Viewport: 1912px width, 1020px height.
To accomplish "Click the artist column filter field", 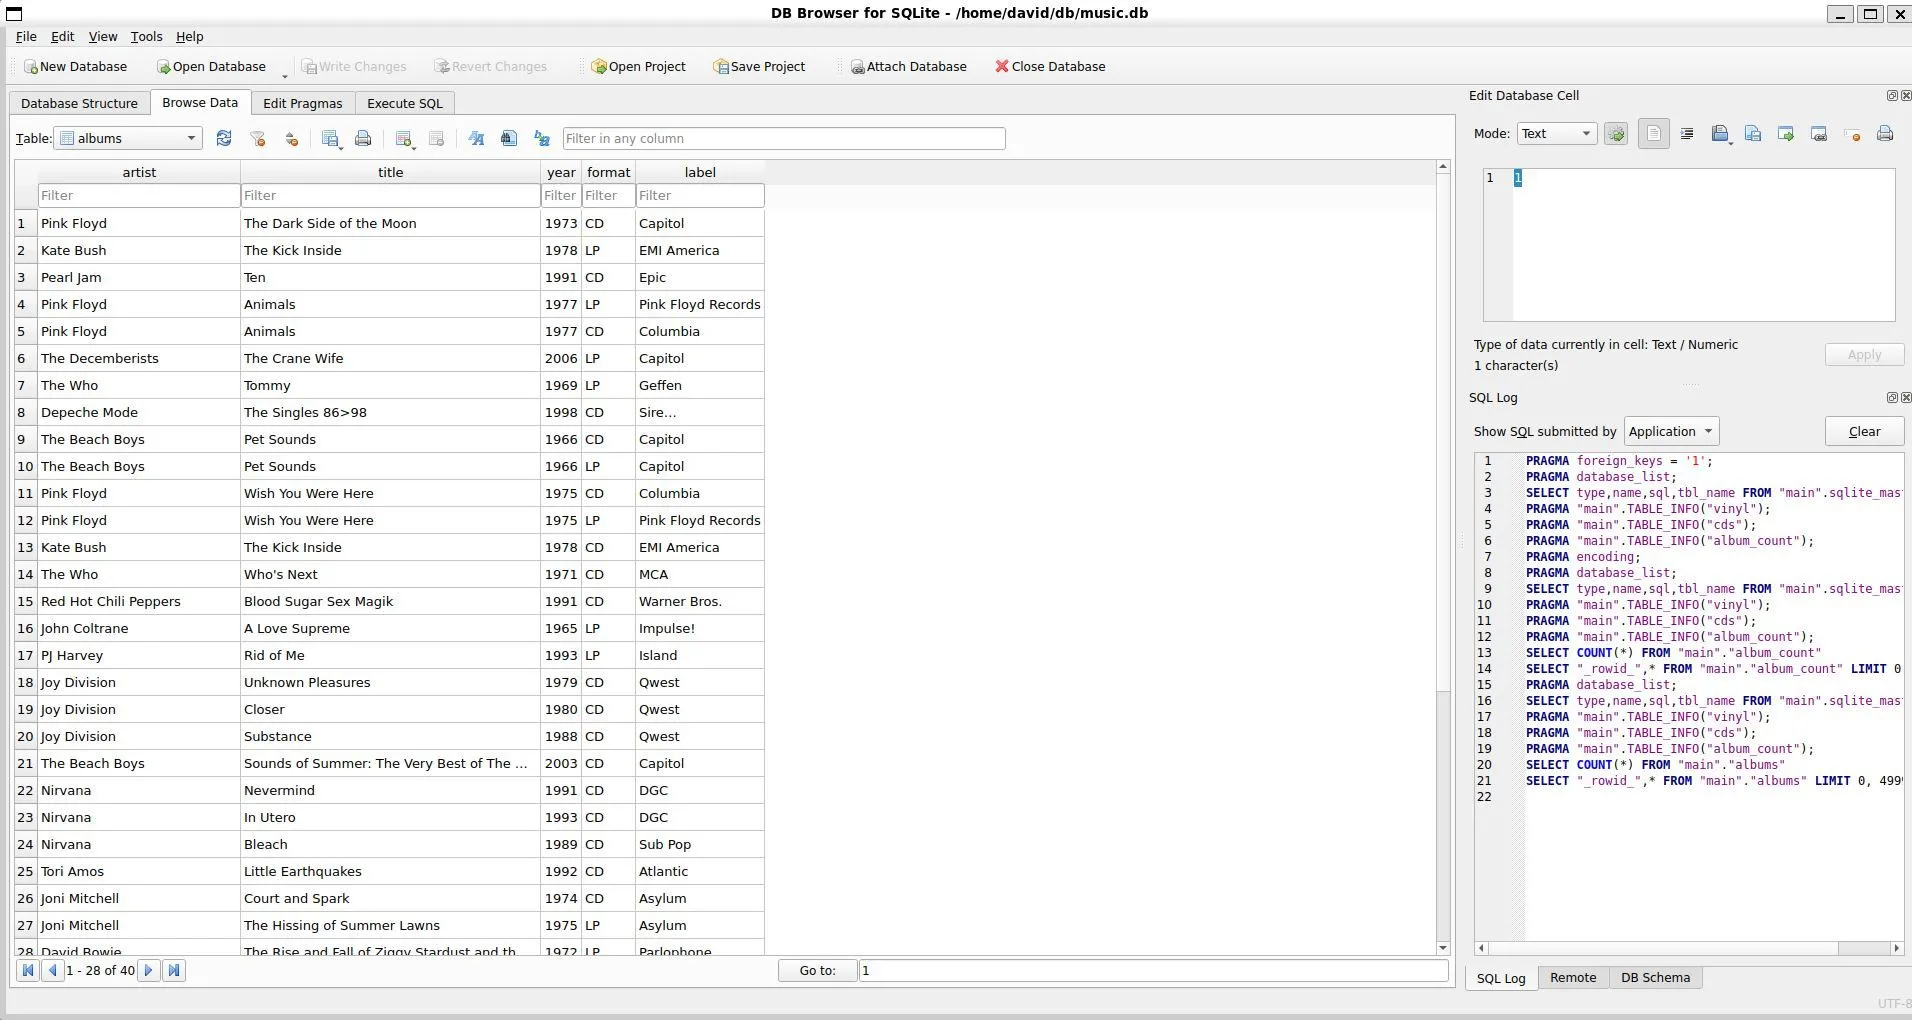I will tap(138, 196).
